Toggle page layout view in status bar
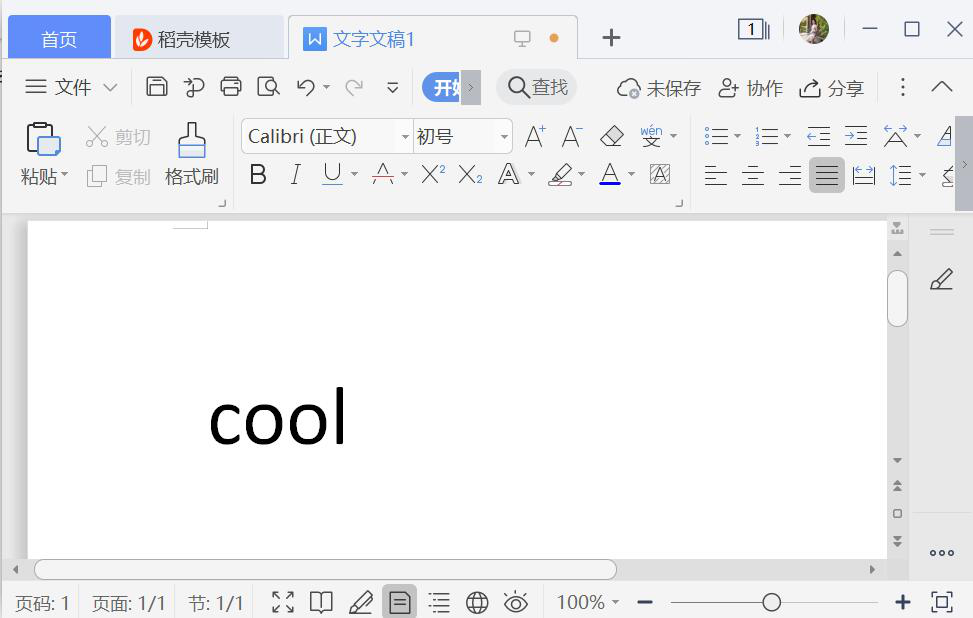973x618 pixels. (x=400, y=602)
